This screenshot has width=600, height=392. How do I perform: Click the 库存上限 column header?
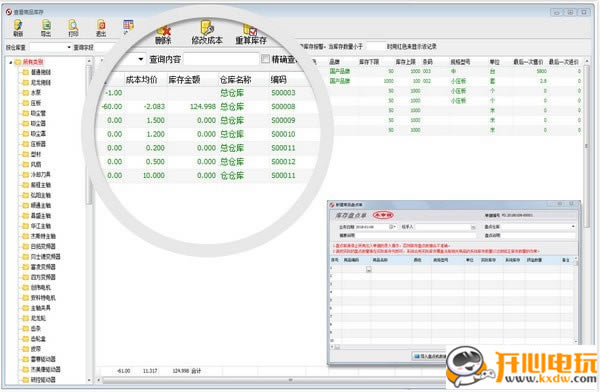pos(405,62)
